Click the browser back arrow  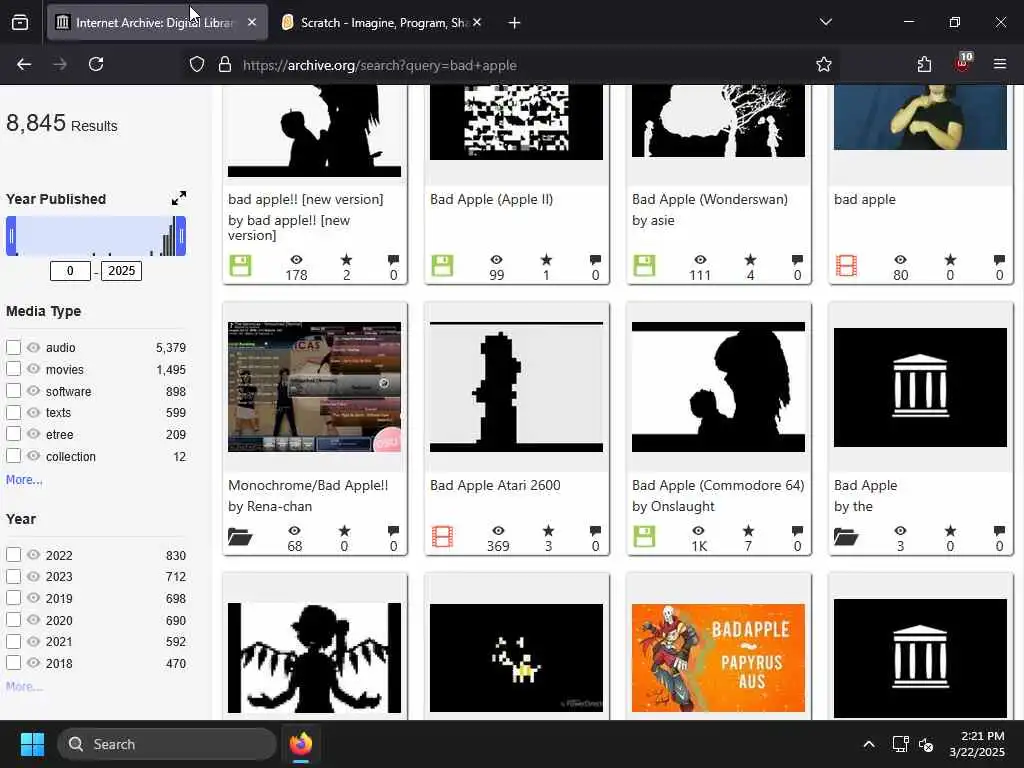[x=24, y=64]
